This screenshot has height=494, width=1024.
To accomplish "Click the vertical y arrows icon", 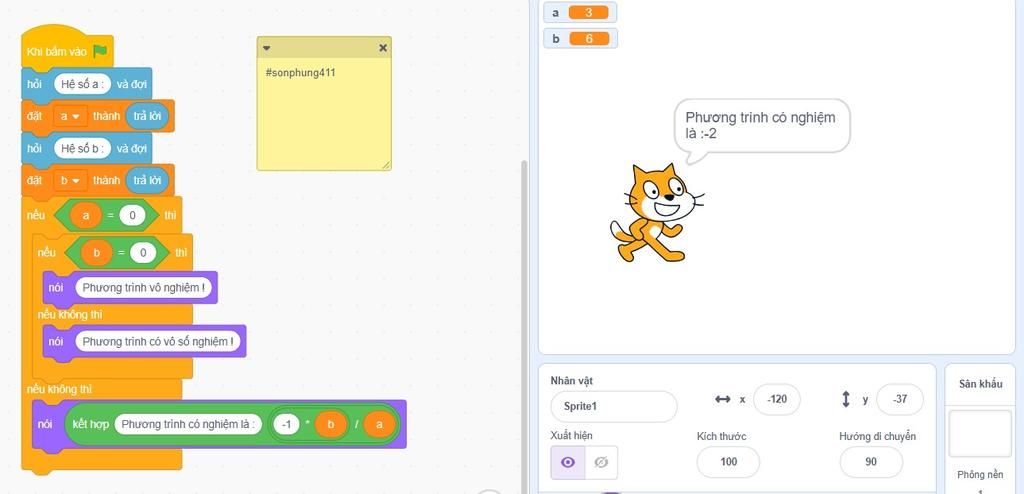I will pos(846,399).
